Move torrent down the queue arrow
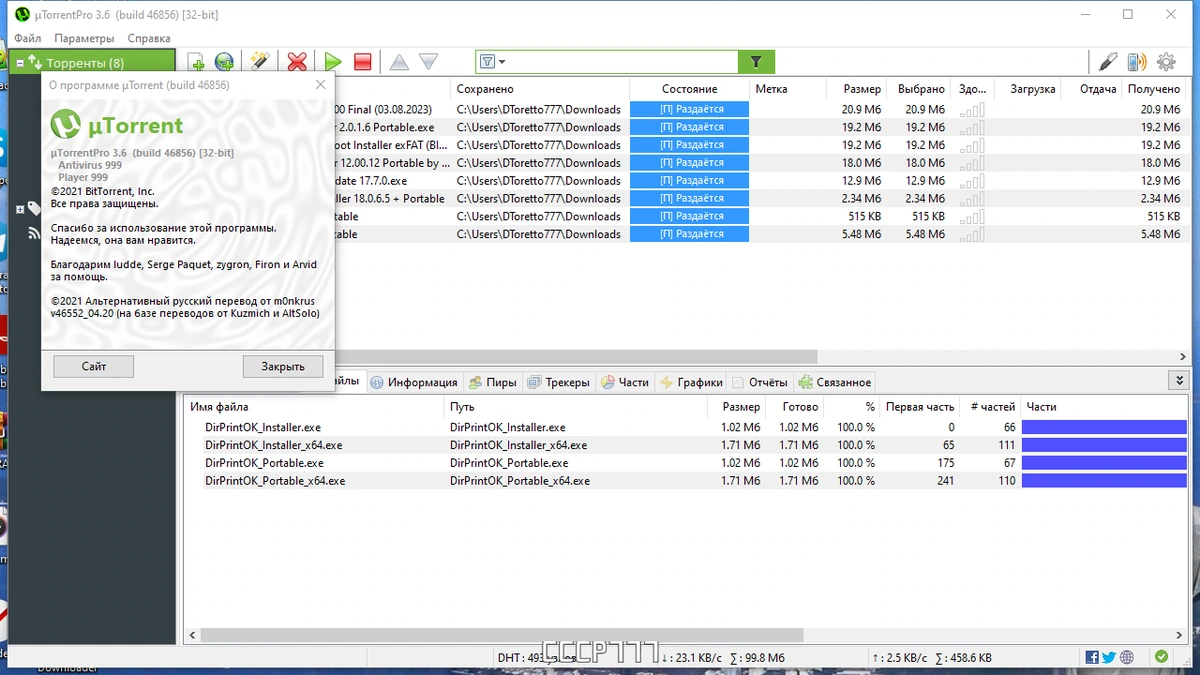This screenshot has height=675, width=1200. tap(428, 62)
